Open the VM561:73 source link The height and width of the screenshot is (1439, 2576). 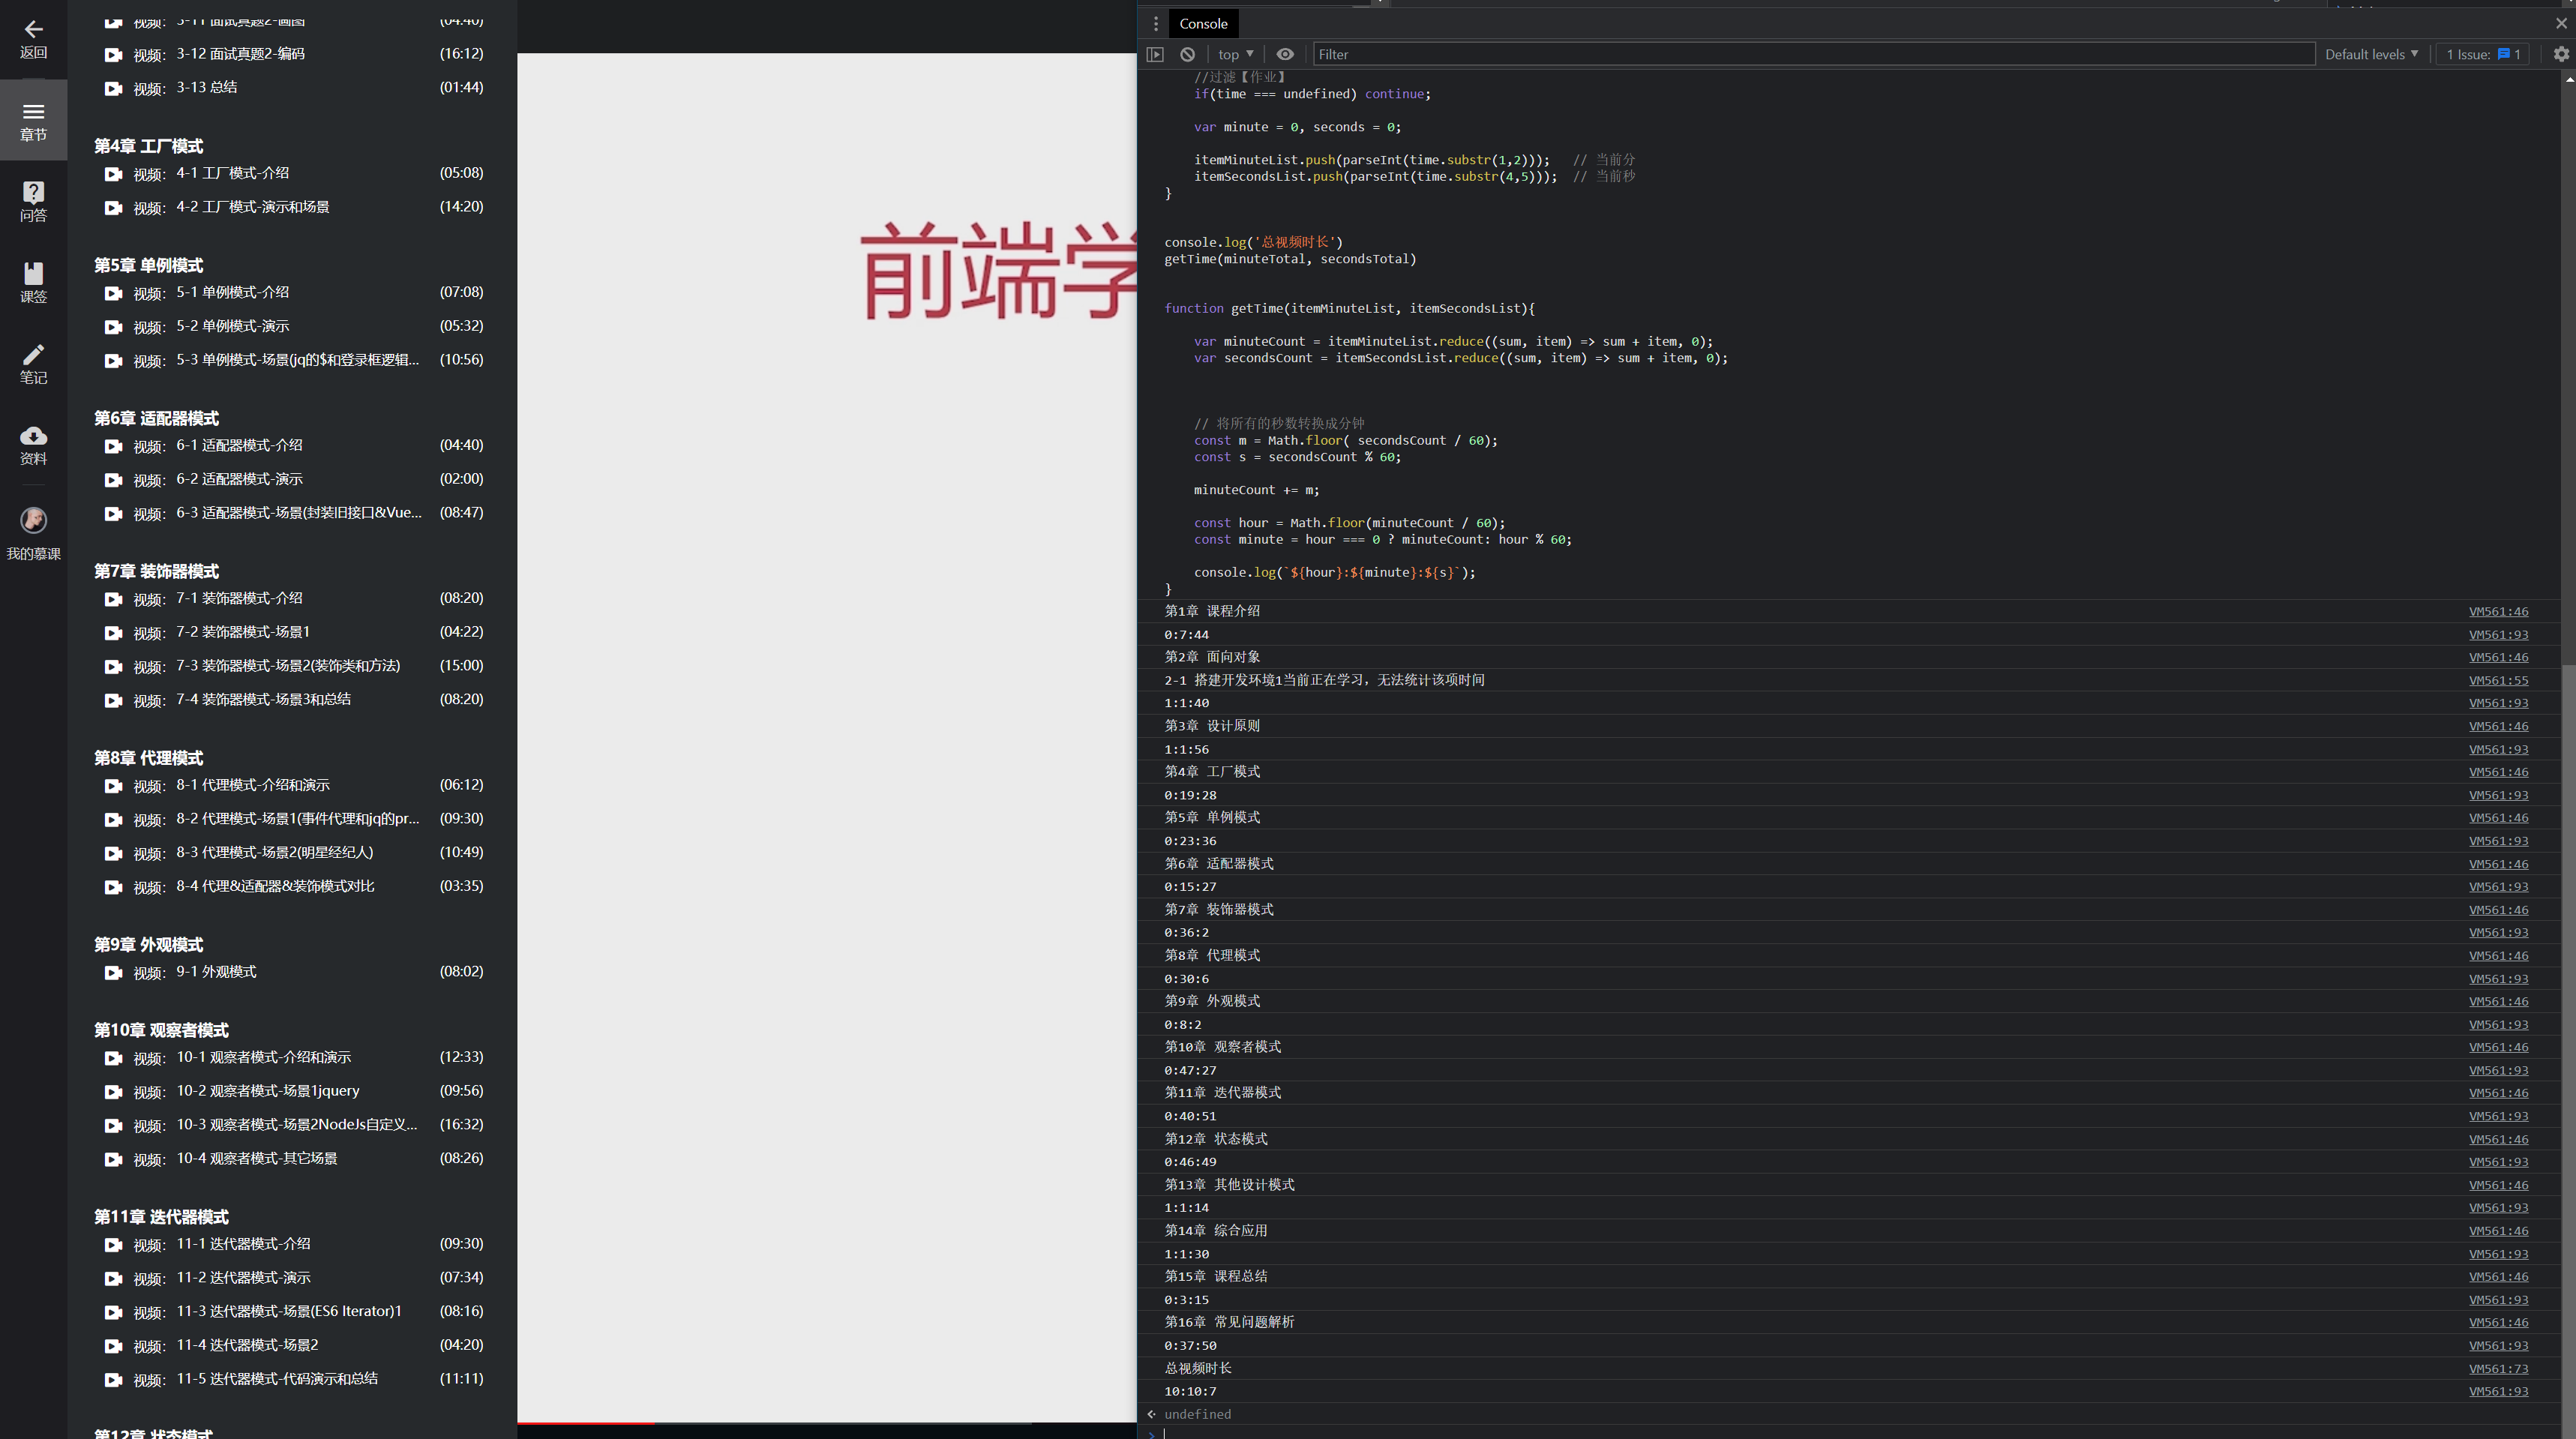pyautogui.click(x=2499, y=1369)
